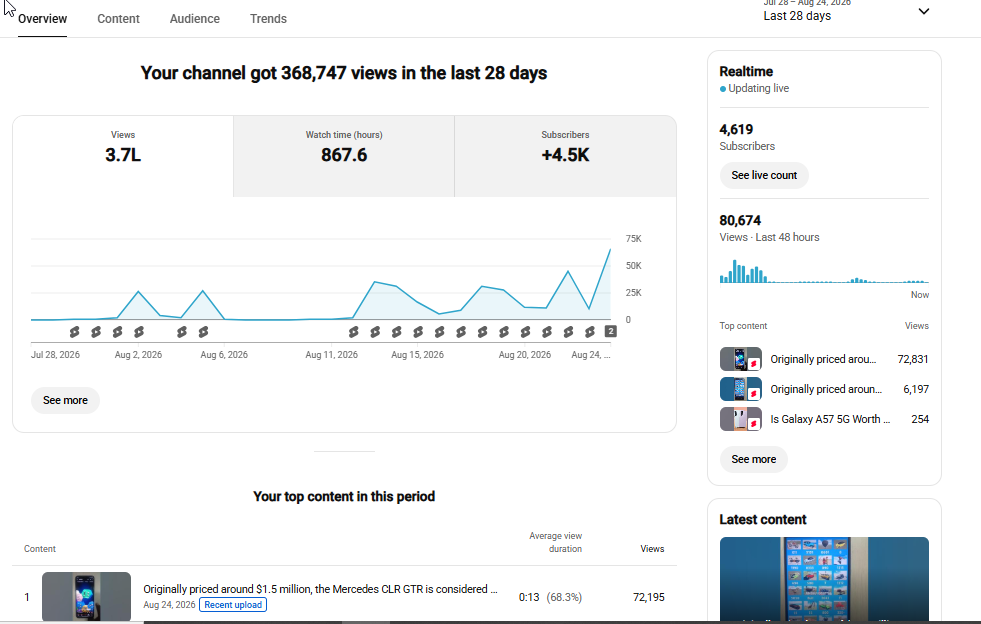
Task: Click the Recent upload badge
Action: tap(233, 605)
